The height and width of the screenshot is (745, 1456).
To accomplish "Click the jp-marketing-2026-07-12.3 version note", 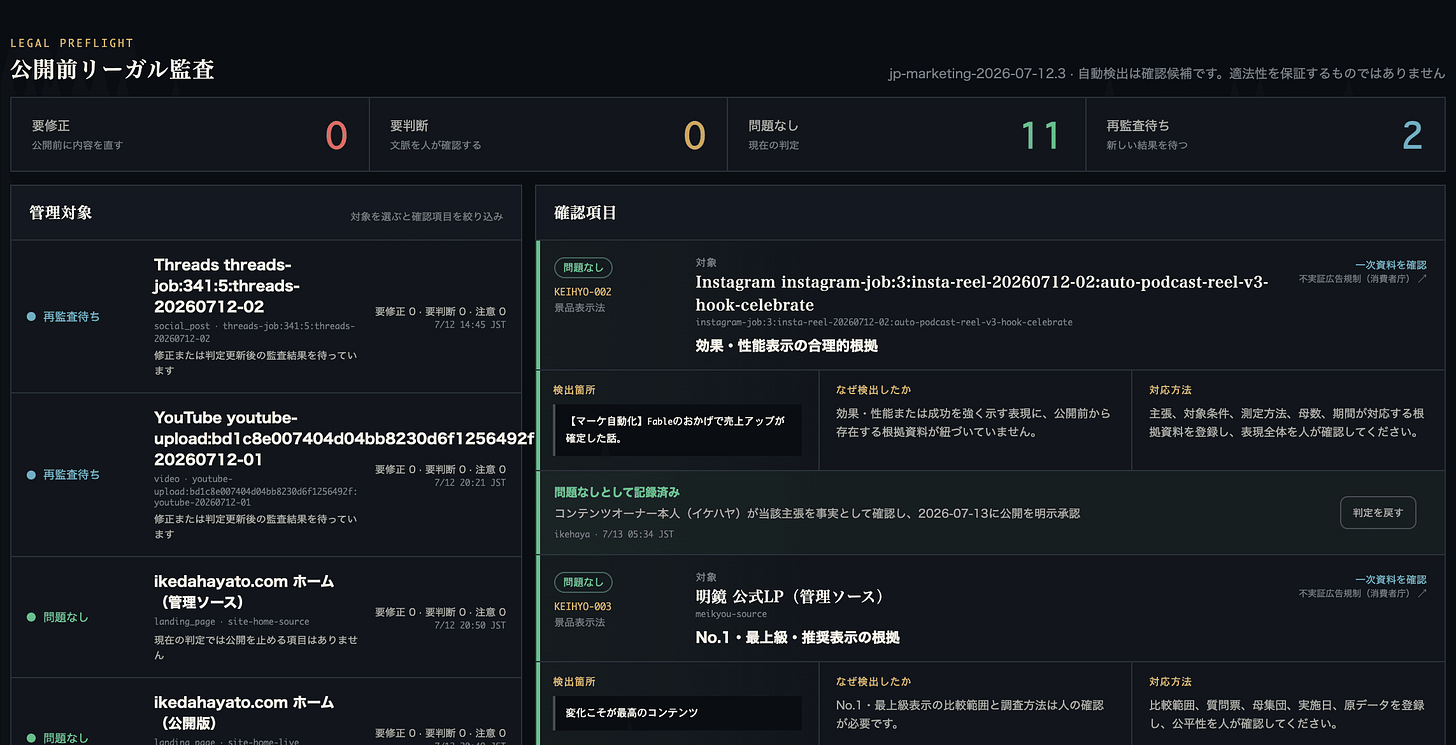I will [1166, 73].
